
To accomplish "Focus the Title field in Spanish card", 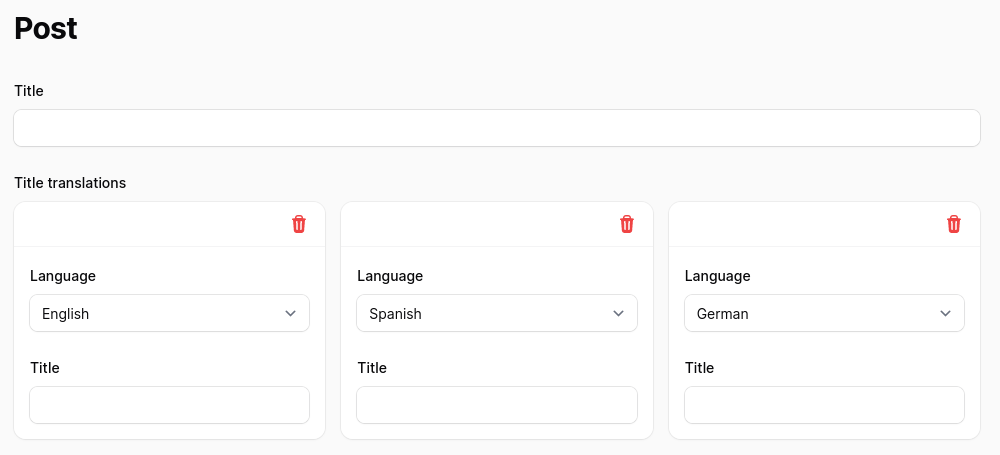I will click(x=497, y=405).
